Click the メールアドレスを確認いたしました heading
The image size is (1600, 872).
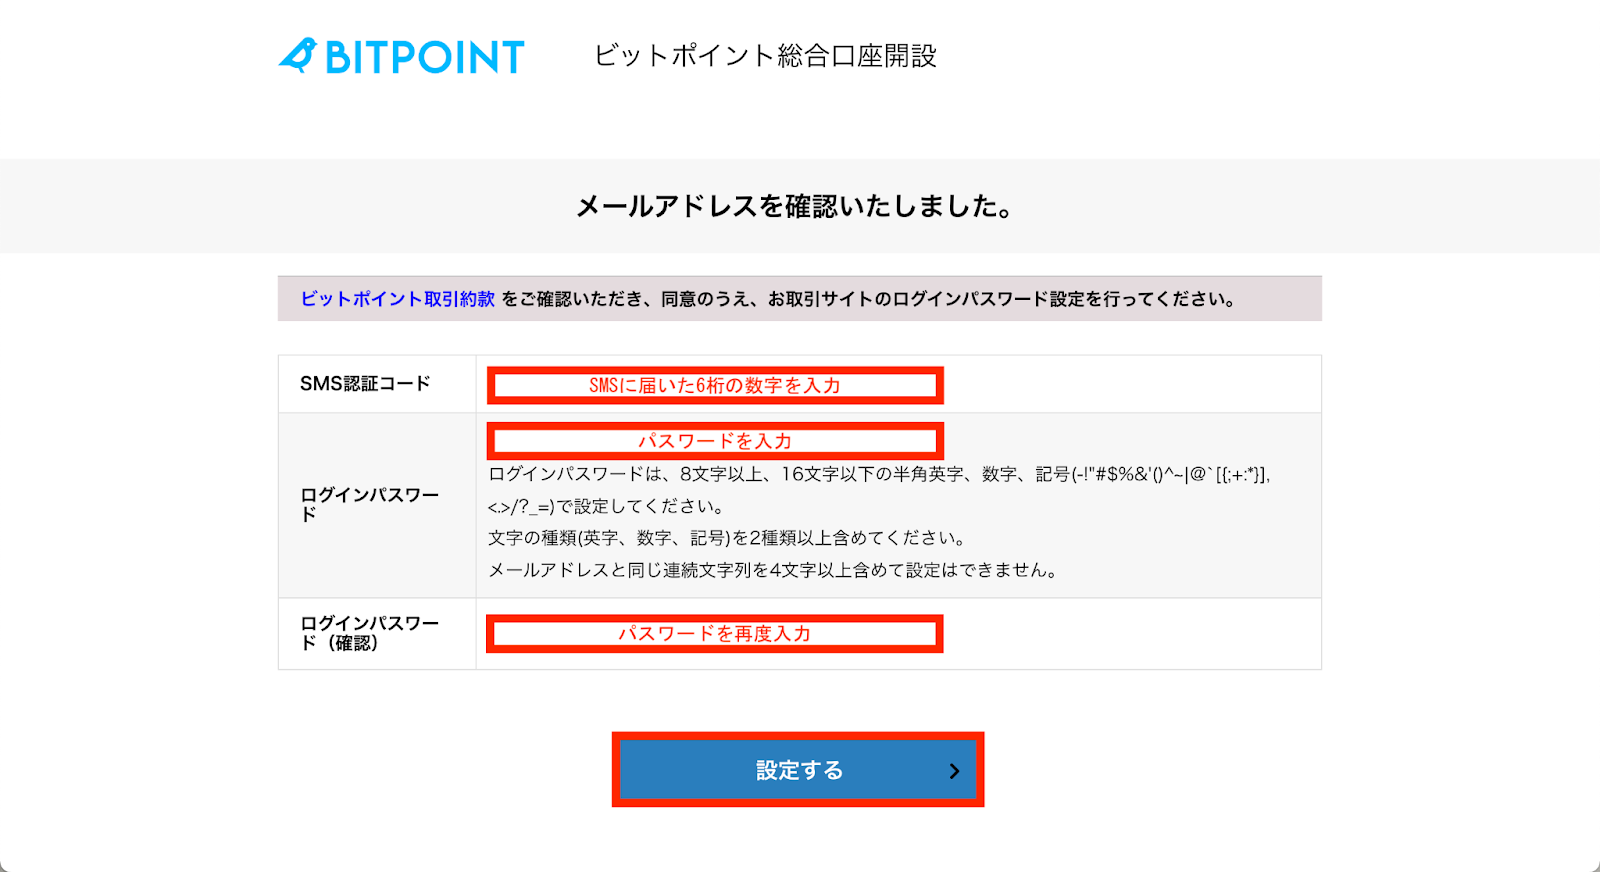(795, 207)
